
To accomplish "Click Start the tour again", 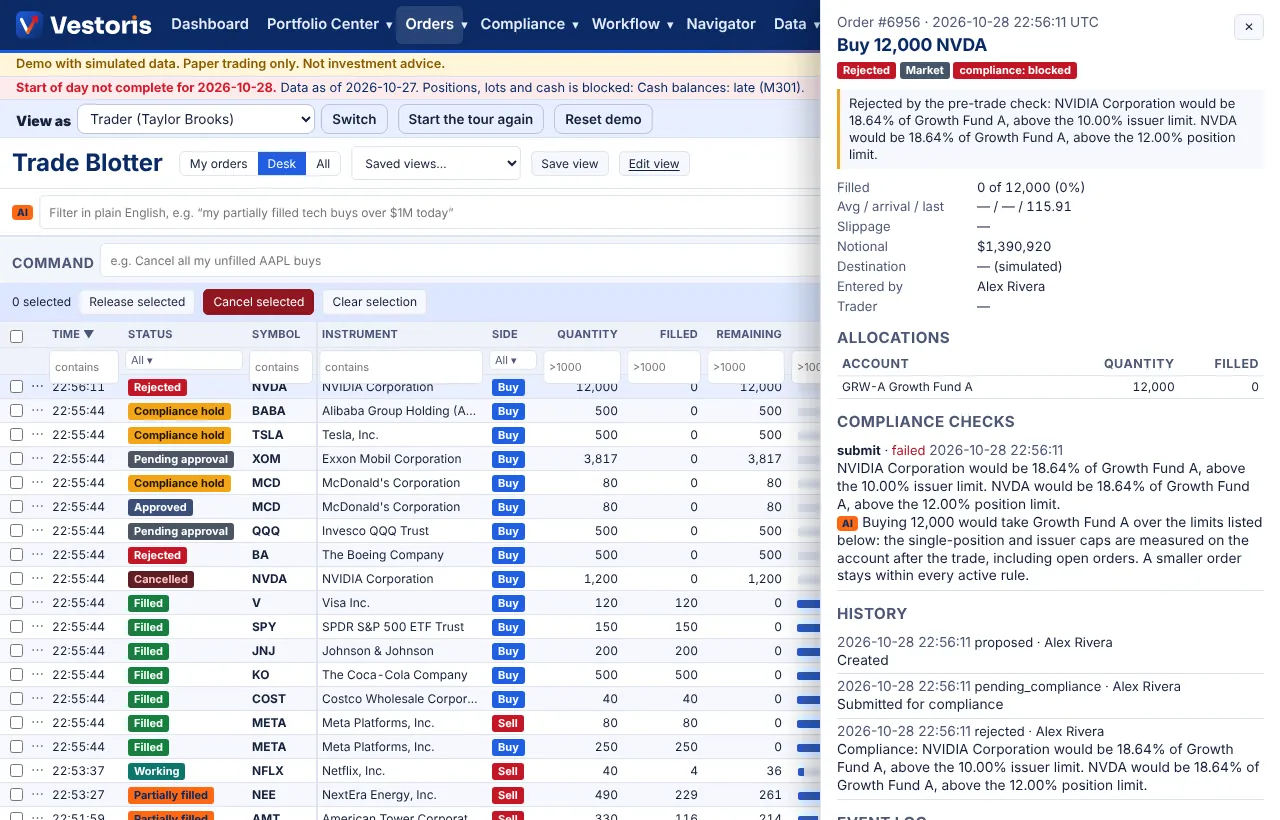I will 471,120.
